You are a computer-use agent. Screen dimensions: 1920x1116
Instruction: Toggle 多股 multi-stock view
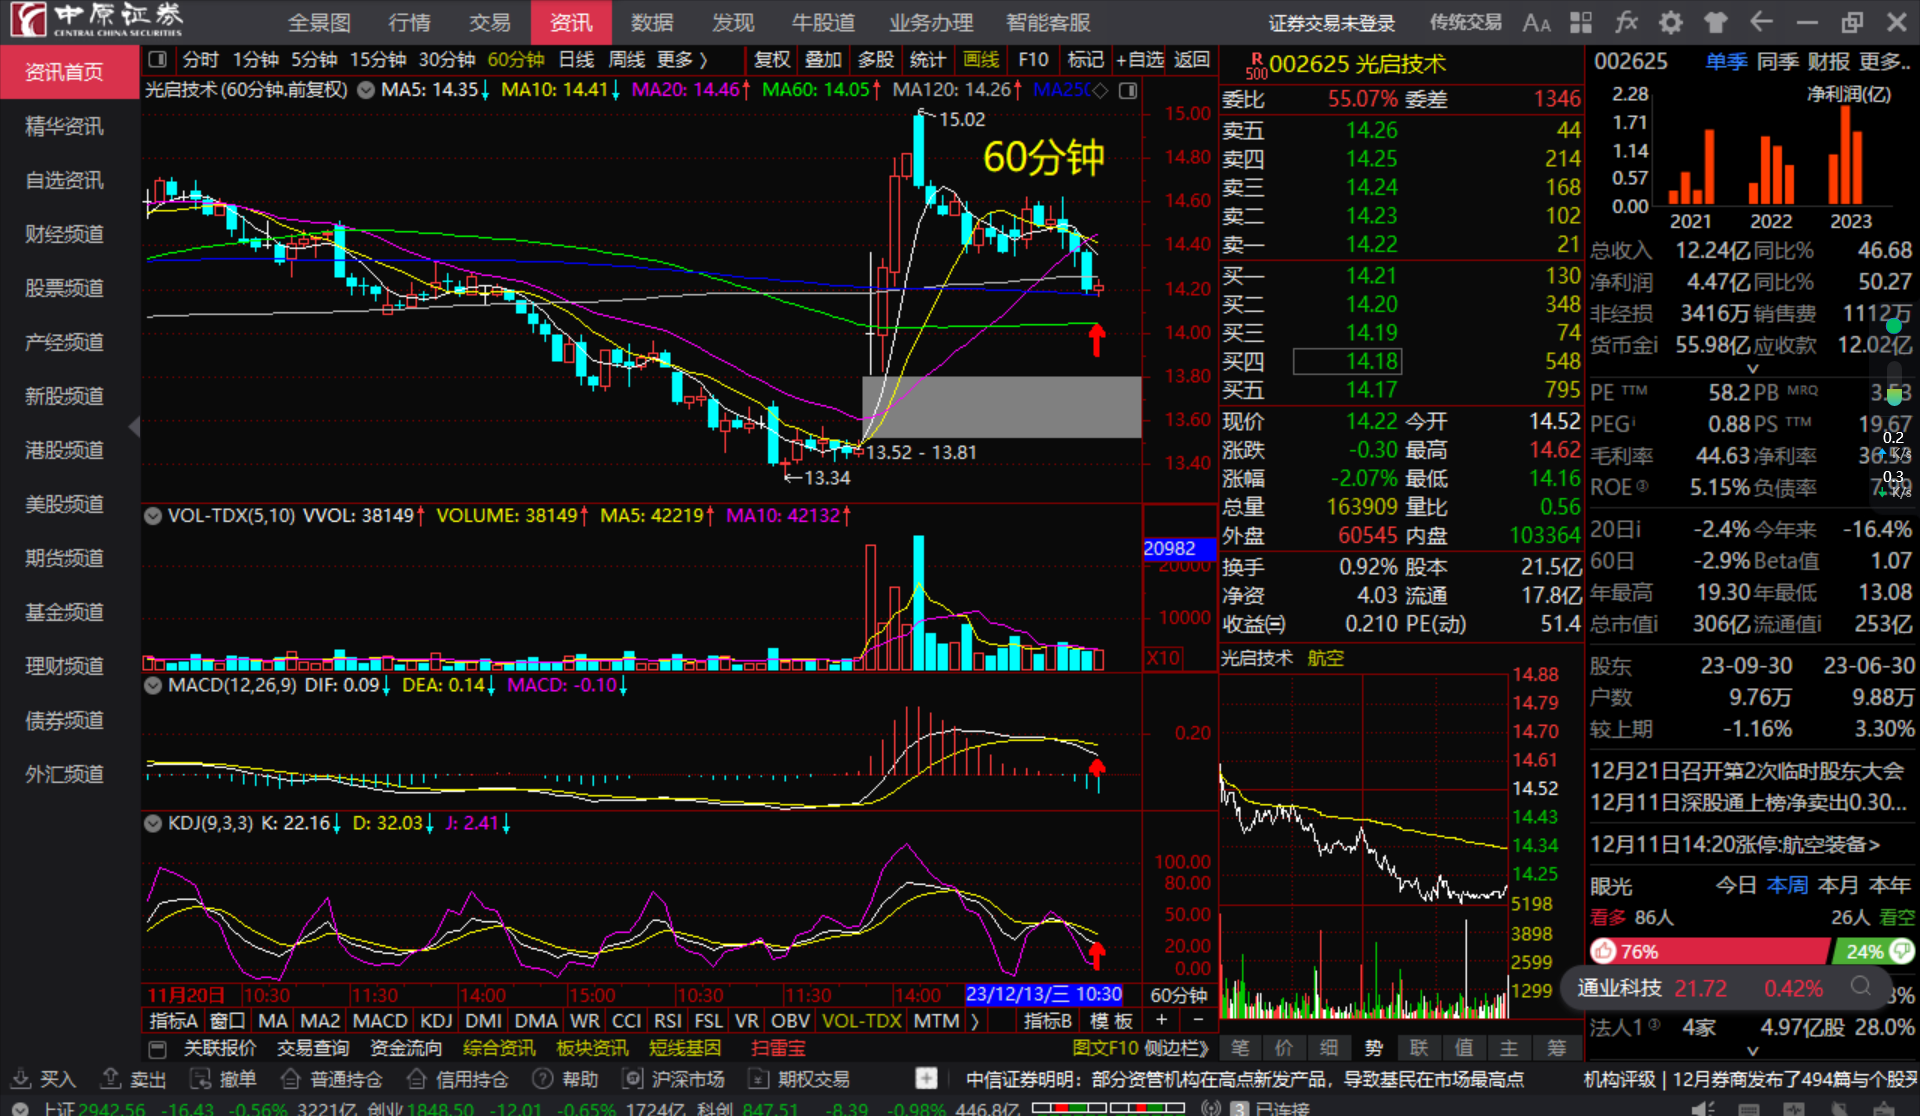coord(876,60)
